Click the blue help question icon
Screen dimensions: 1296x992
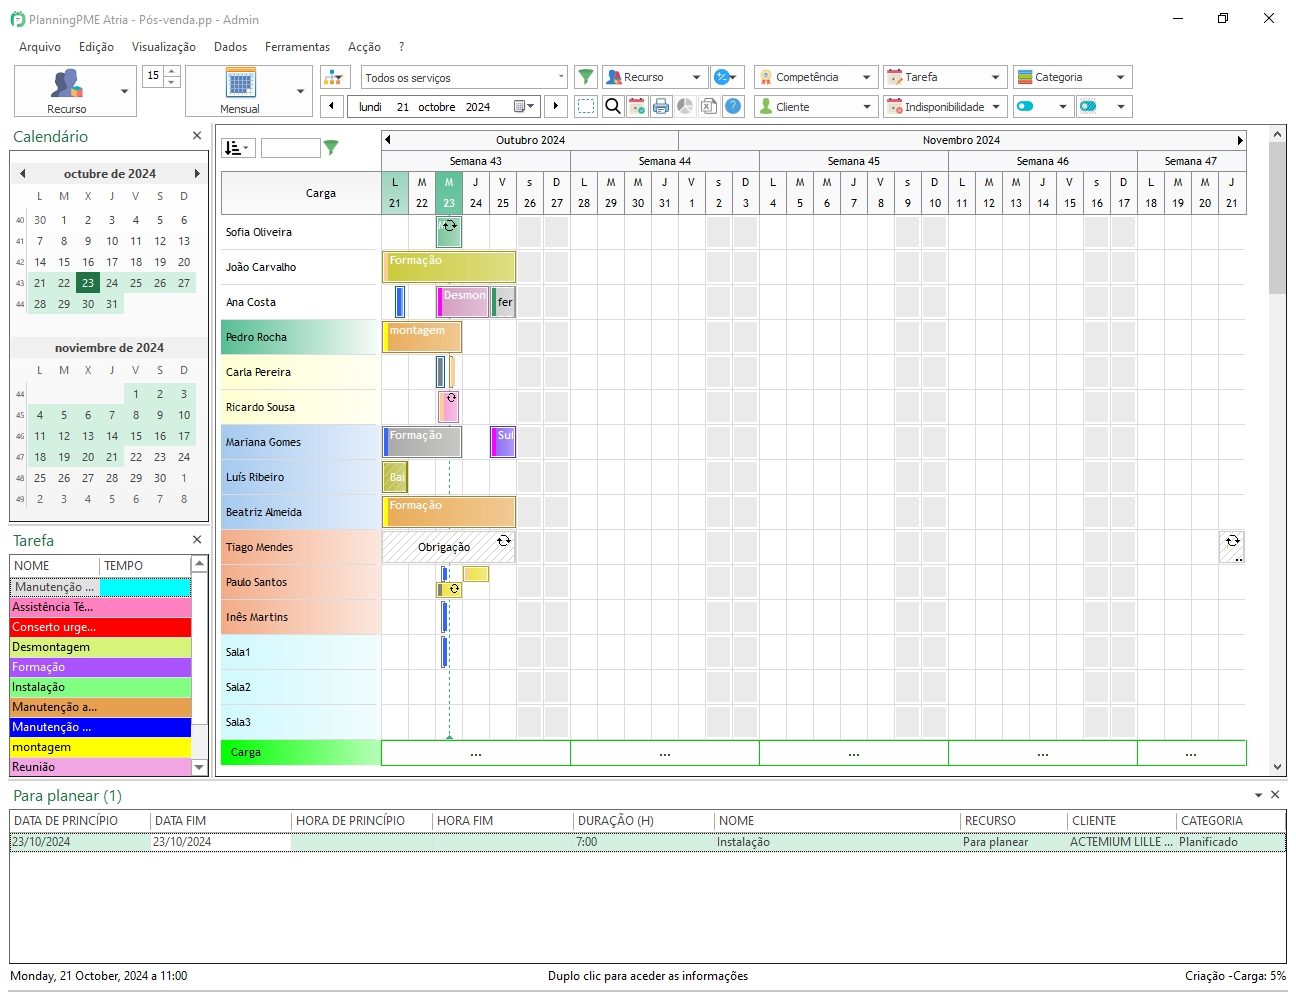click(733, 106)
